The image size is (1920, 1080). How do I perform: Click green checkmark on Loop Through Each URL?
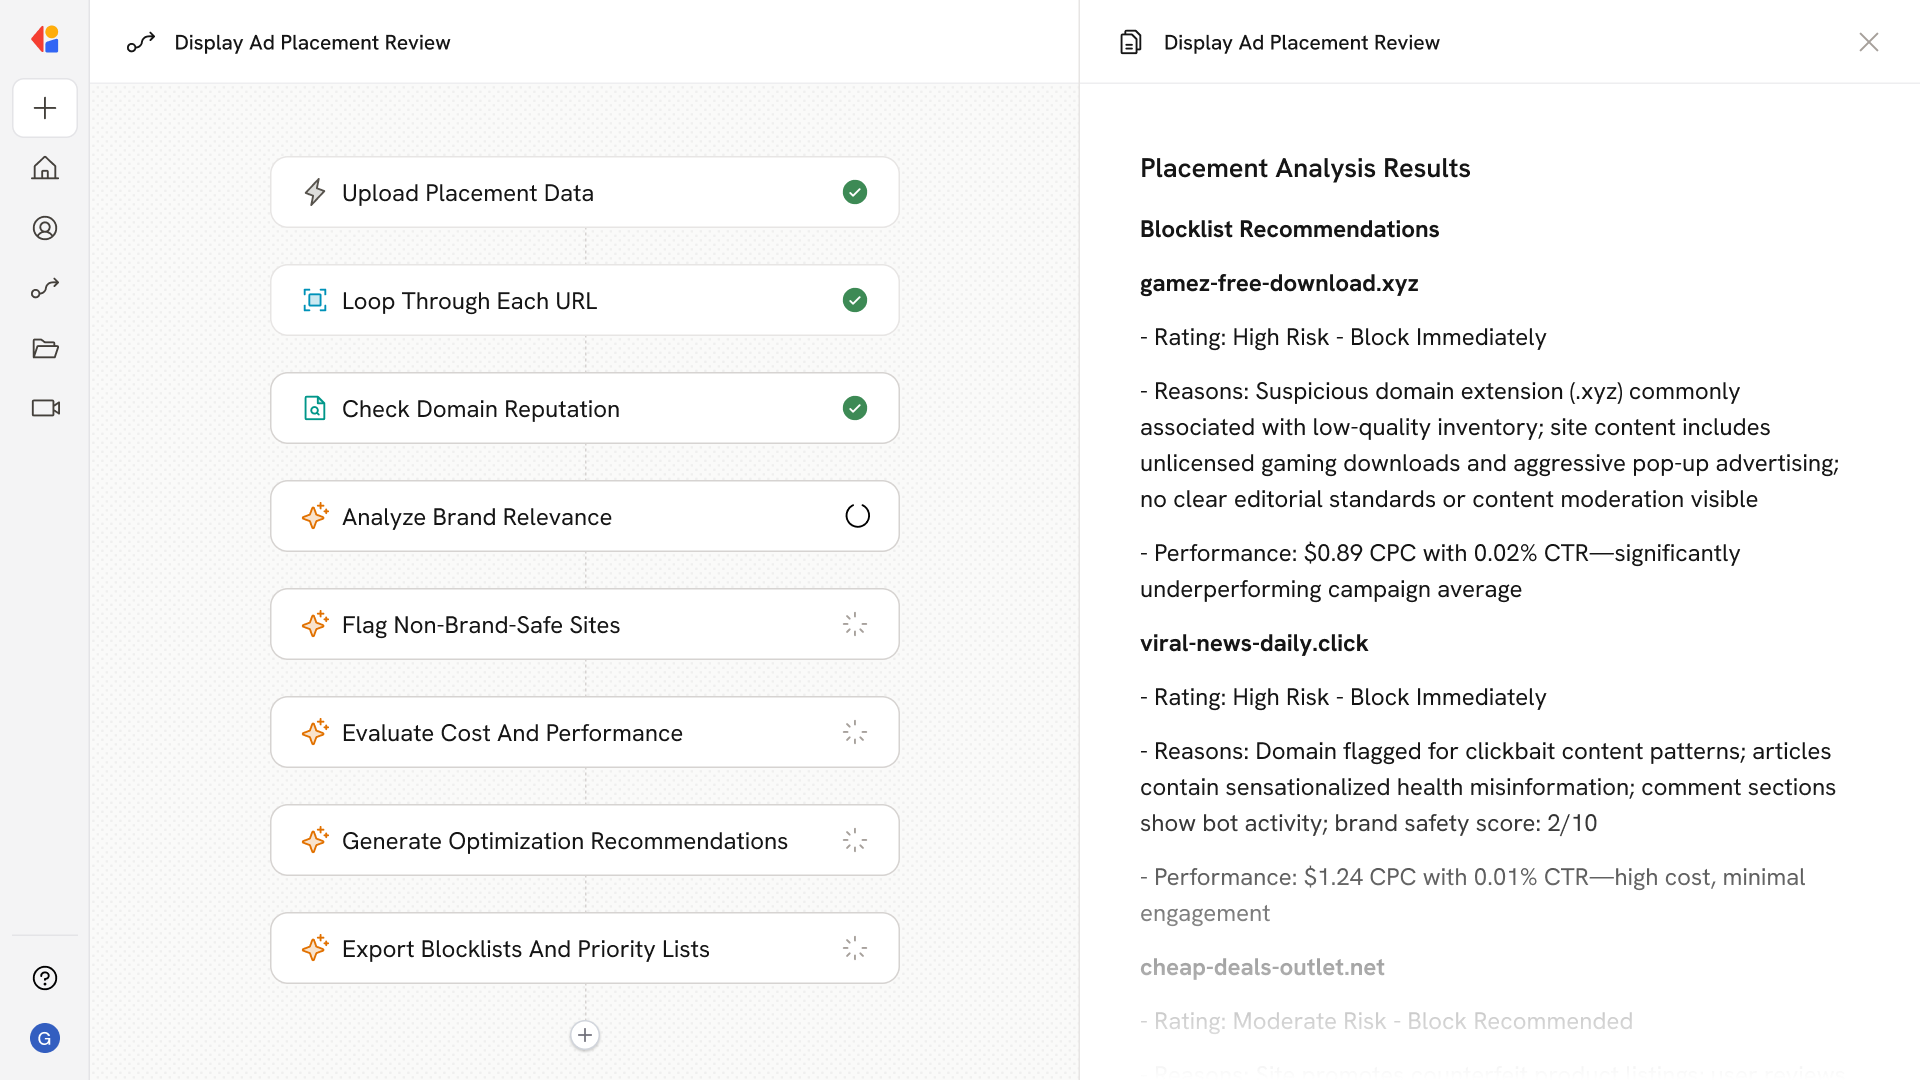(x=855, y=300)
